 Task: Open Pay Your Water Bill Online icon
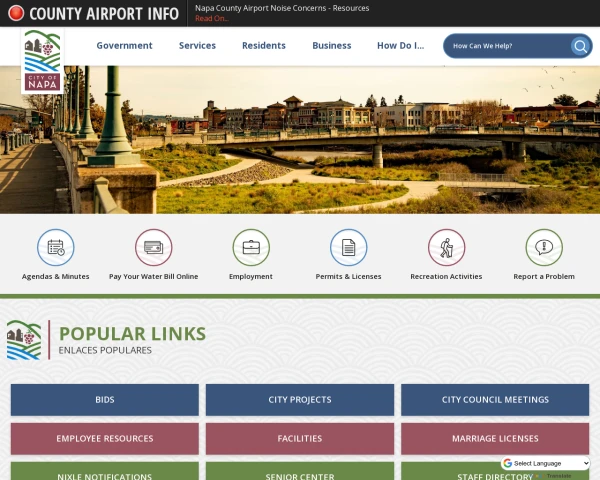(153, 247)
